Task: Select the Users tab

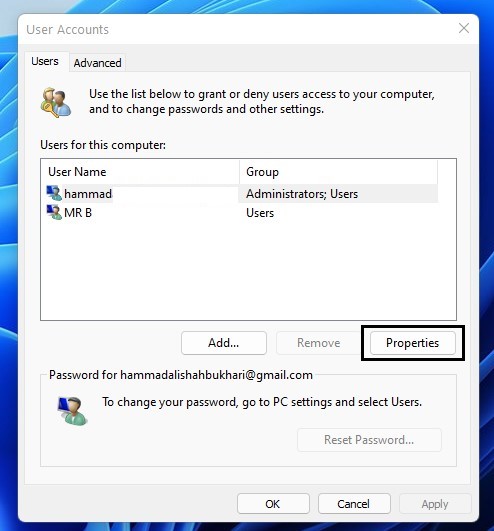Action: (x=45, y=61)
